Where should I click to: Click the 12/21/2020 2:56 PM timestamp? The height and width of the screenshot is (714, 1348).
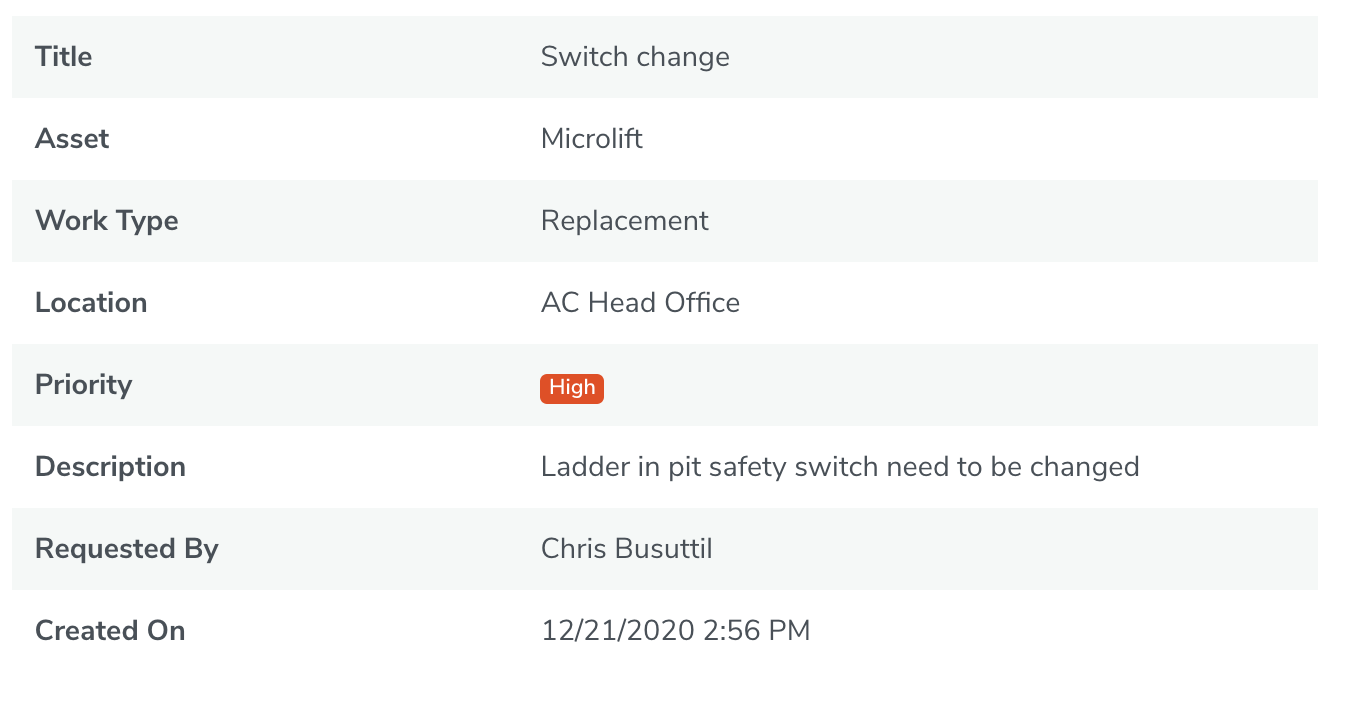[676, 631]
